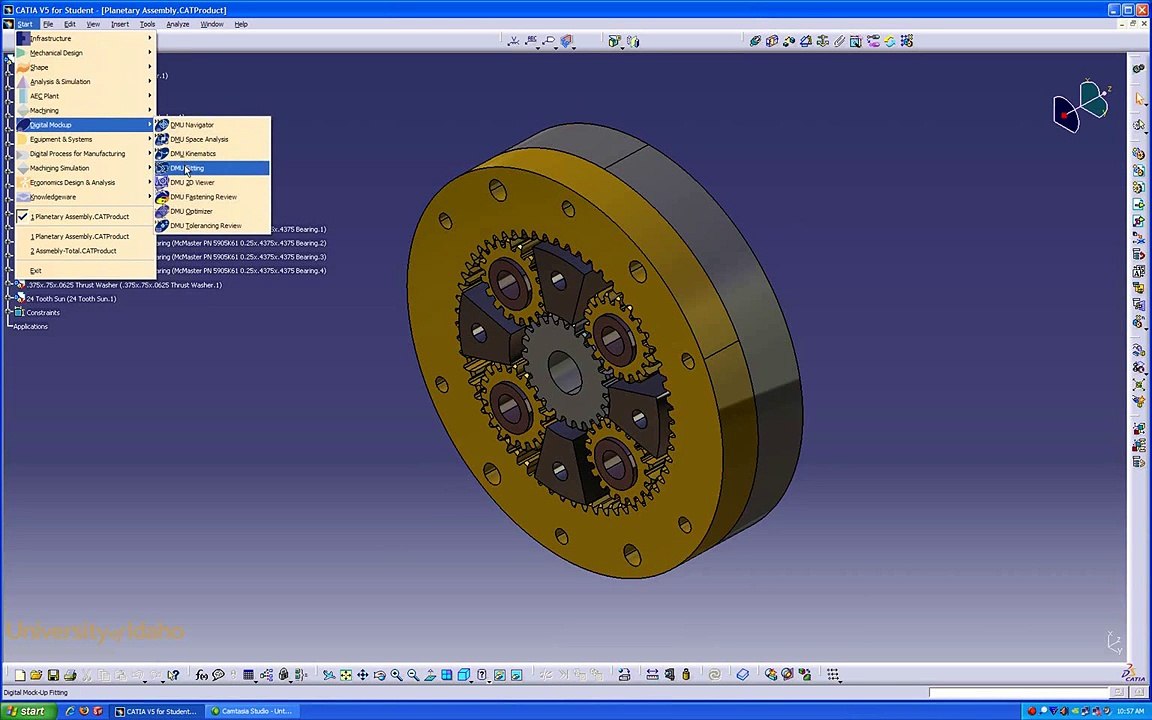Expand Analysis & Simulation submenu
Screen dimensions: 1152x720
point(85,82)
